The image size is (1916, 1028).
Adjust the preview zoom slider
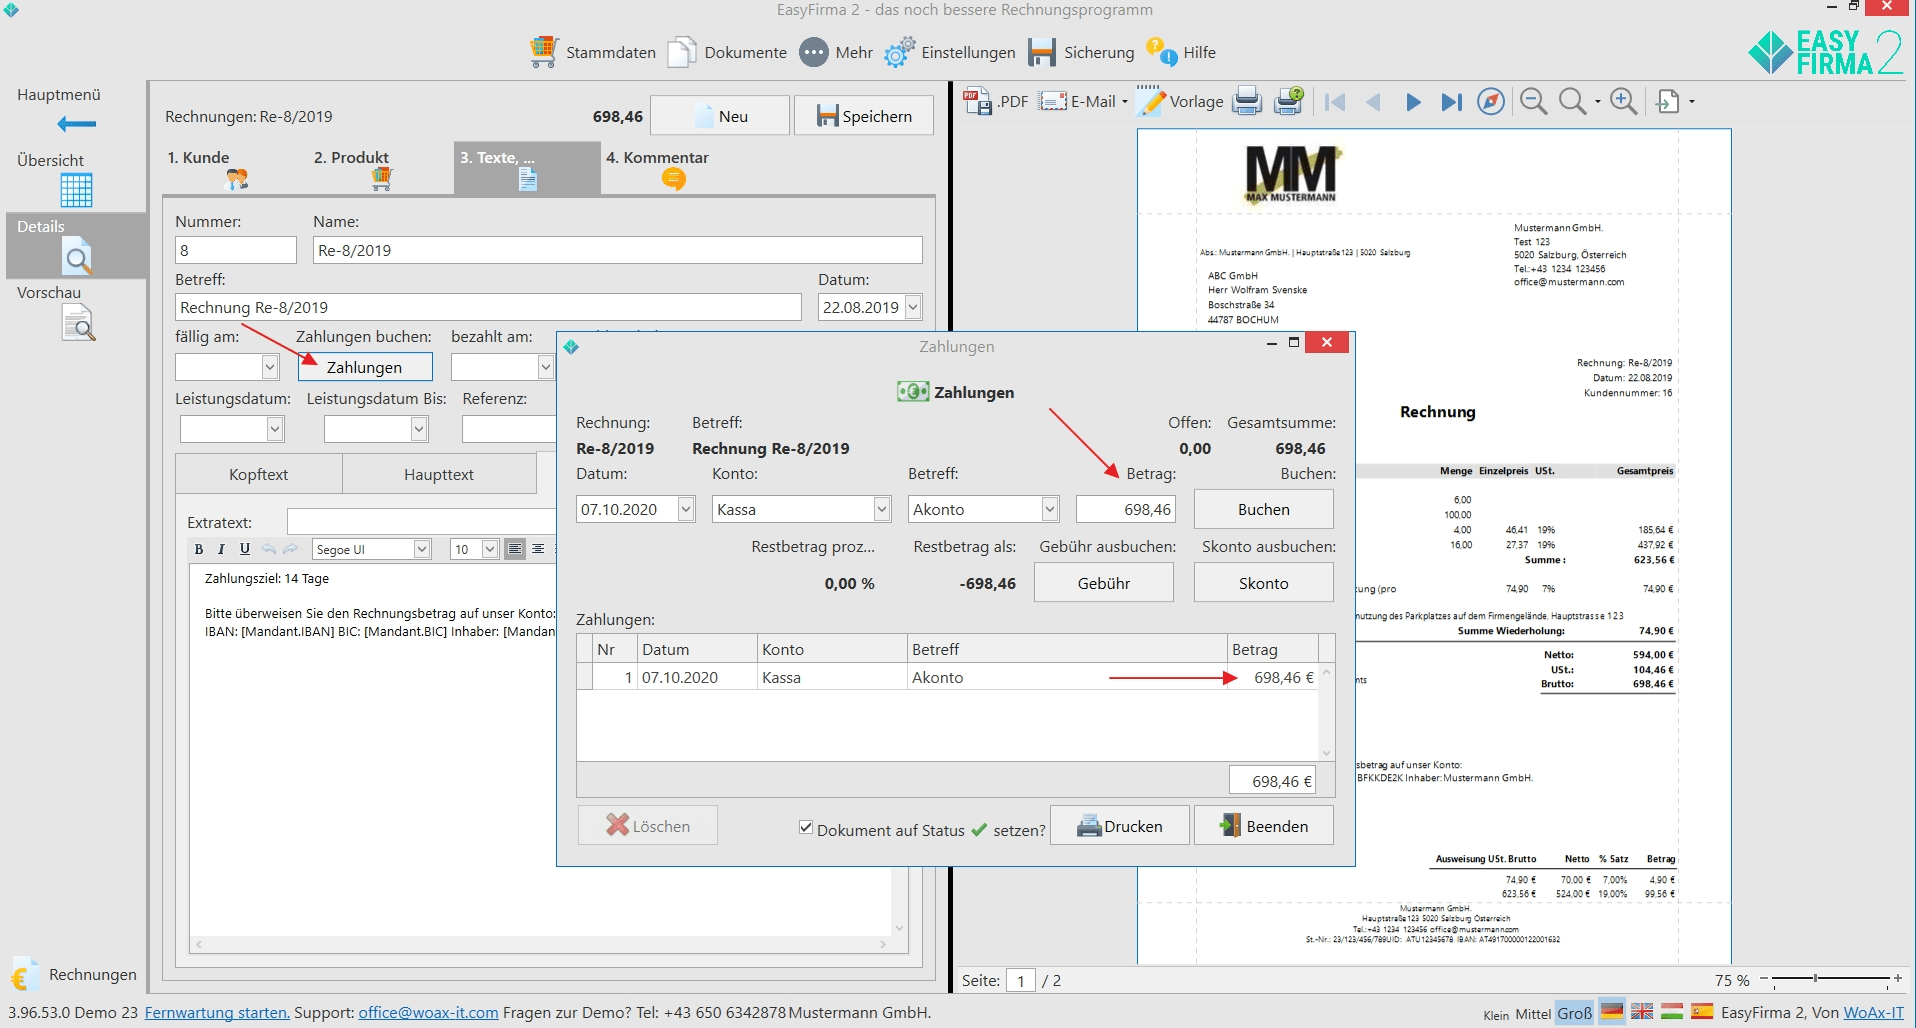coord(1815,978)
